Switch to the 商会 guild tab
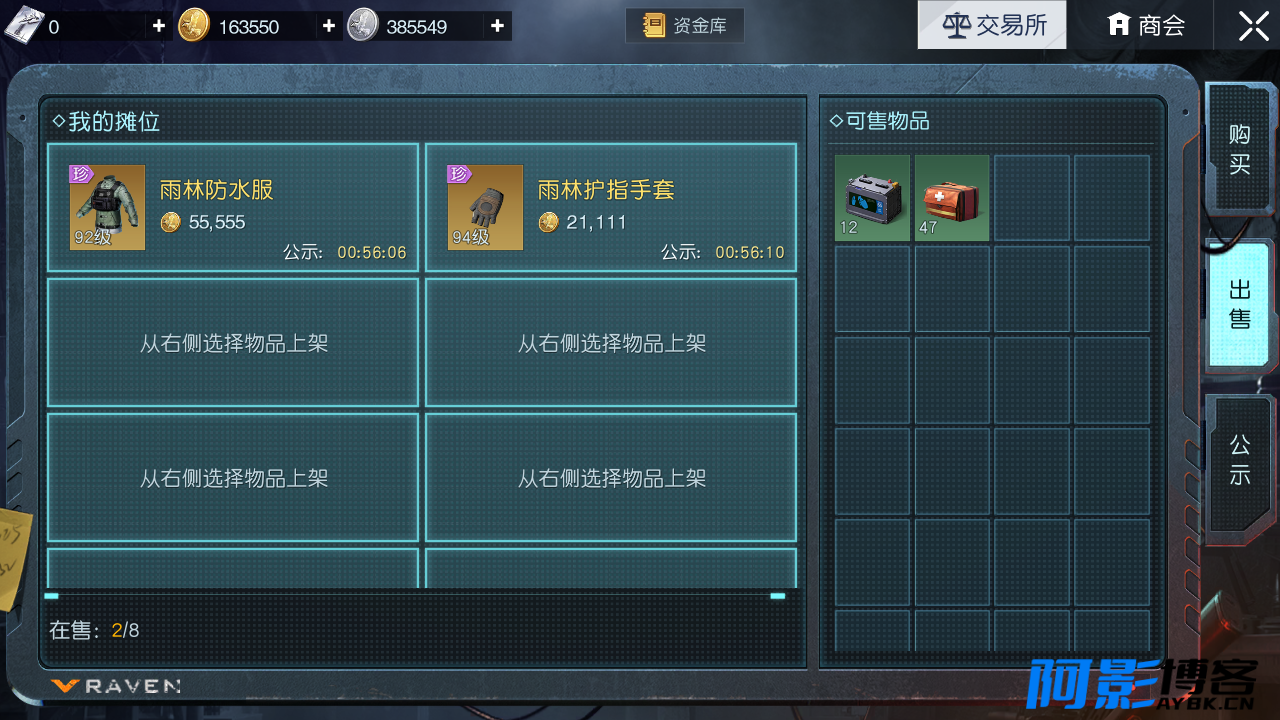 pos(1147,25)
